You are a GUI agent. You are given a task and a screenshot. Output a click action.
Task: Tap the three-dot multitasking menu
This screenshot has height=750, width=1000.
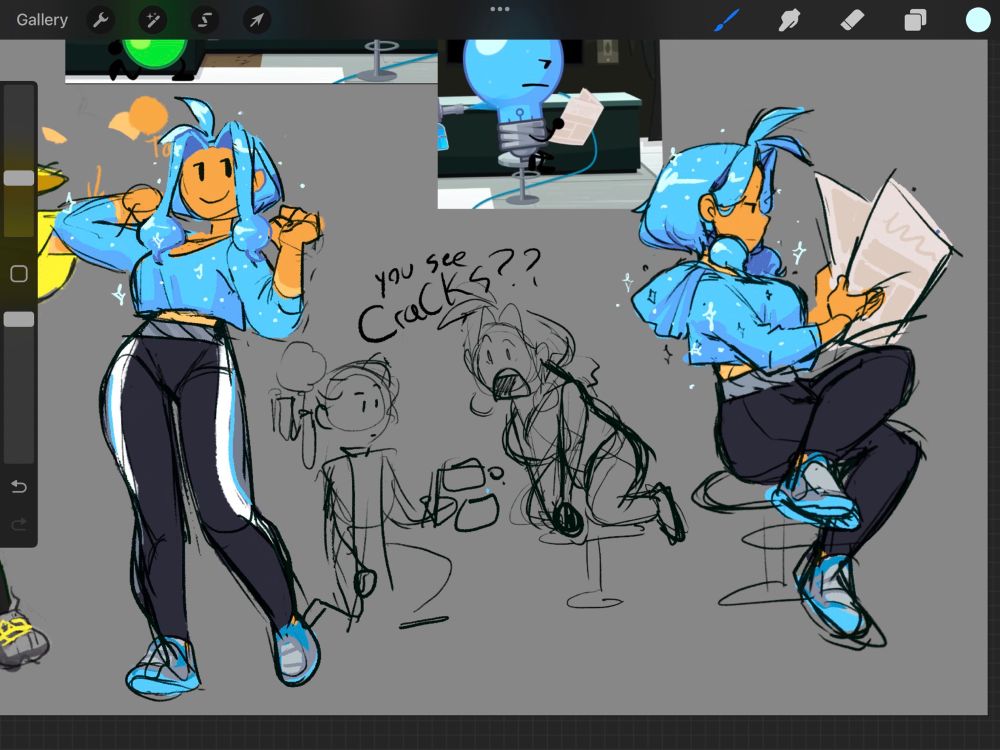point(500,9)
